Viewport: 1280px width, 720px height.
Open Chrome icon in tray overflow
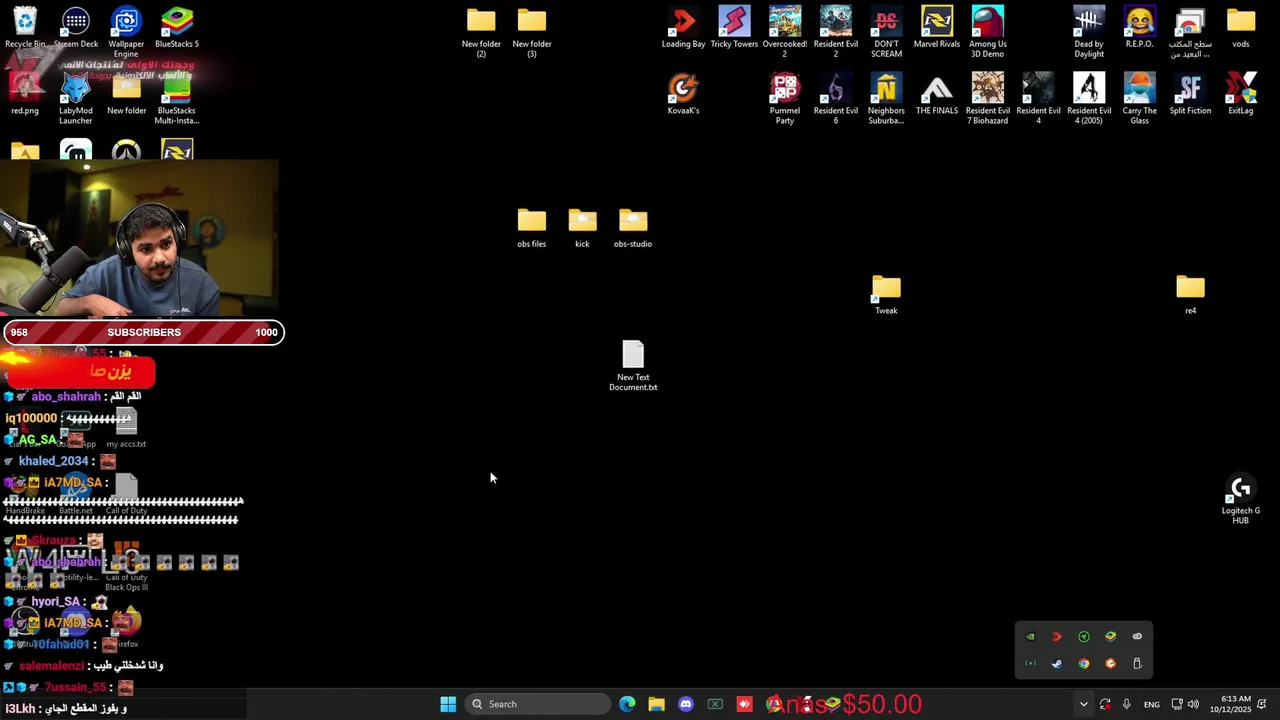point(1084,664)
